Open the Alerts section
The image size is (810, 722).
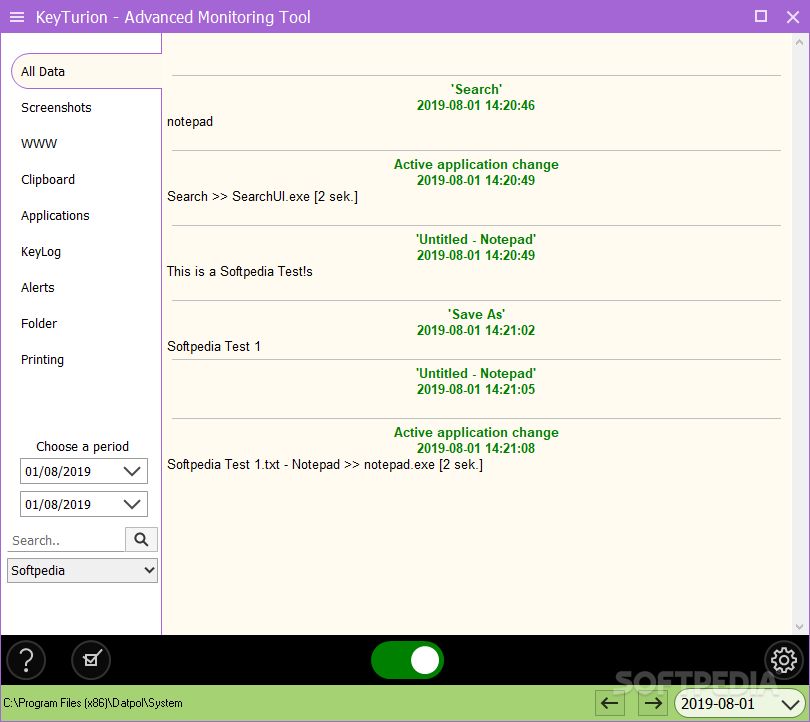pos(38,288)
